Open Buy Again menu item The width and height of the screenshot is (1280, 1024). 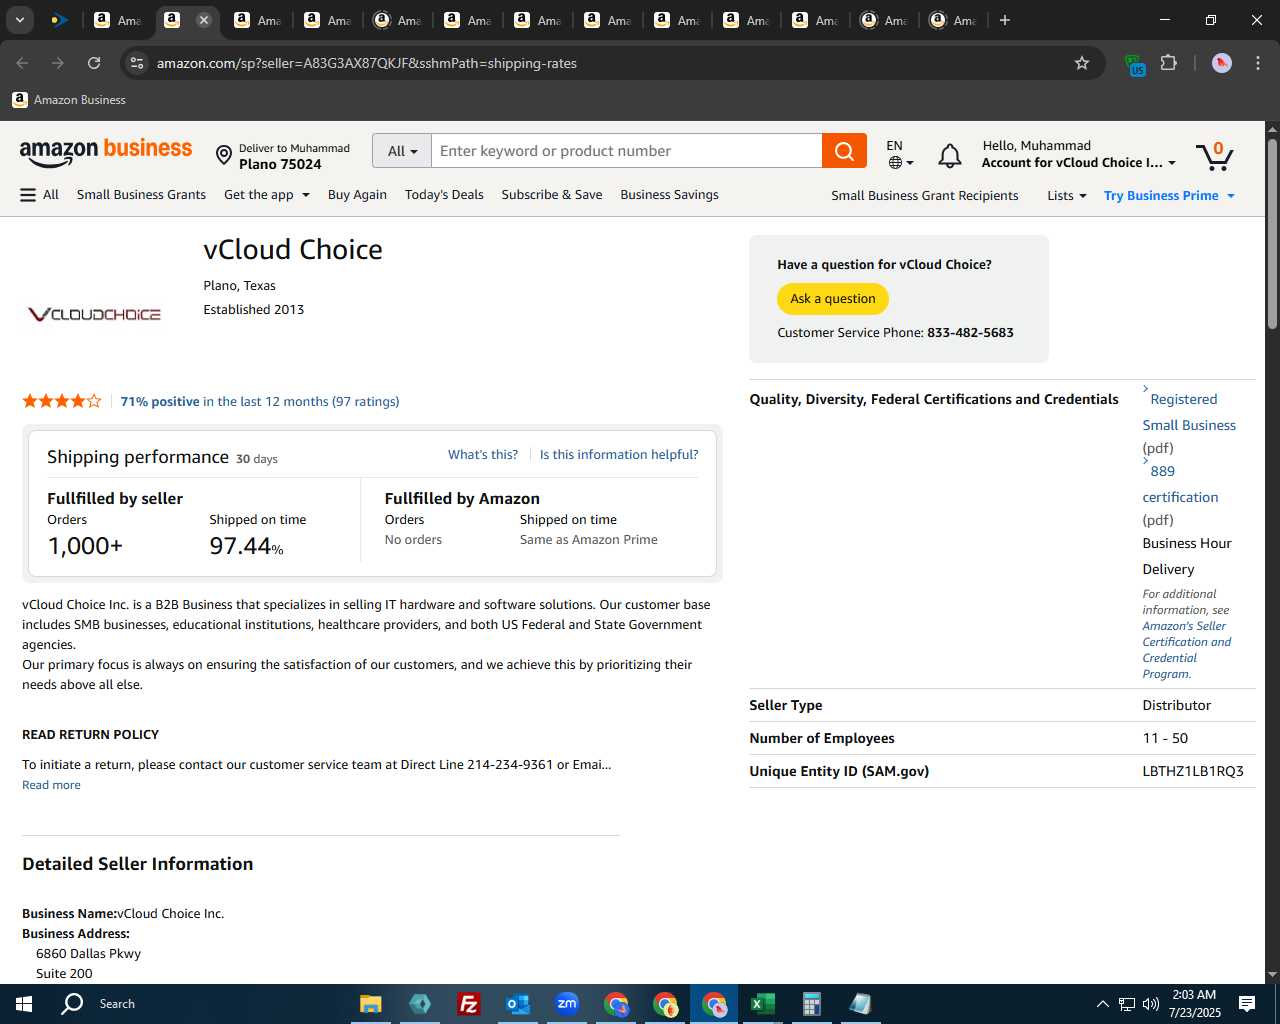[357, 195]
